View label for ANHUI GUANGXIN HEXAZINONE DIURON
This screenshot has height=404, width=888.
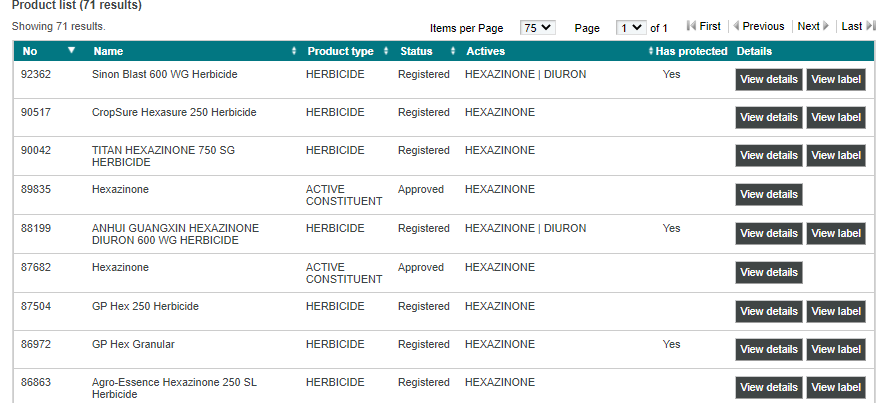coord(836,233)
